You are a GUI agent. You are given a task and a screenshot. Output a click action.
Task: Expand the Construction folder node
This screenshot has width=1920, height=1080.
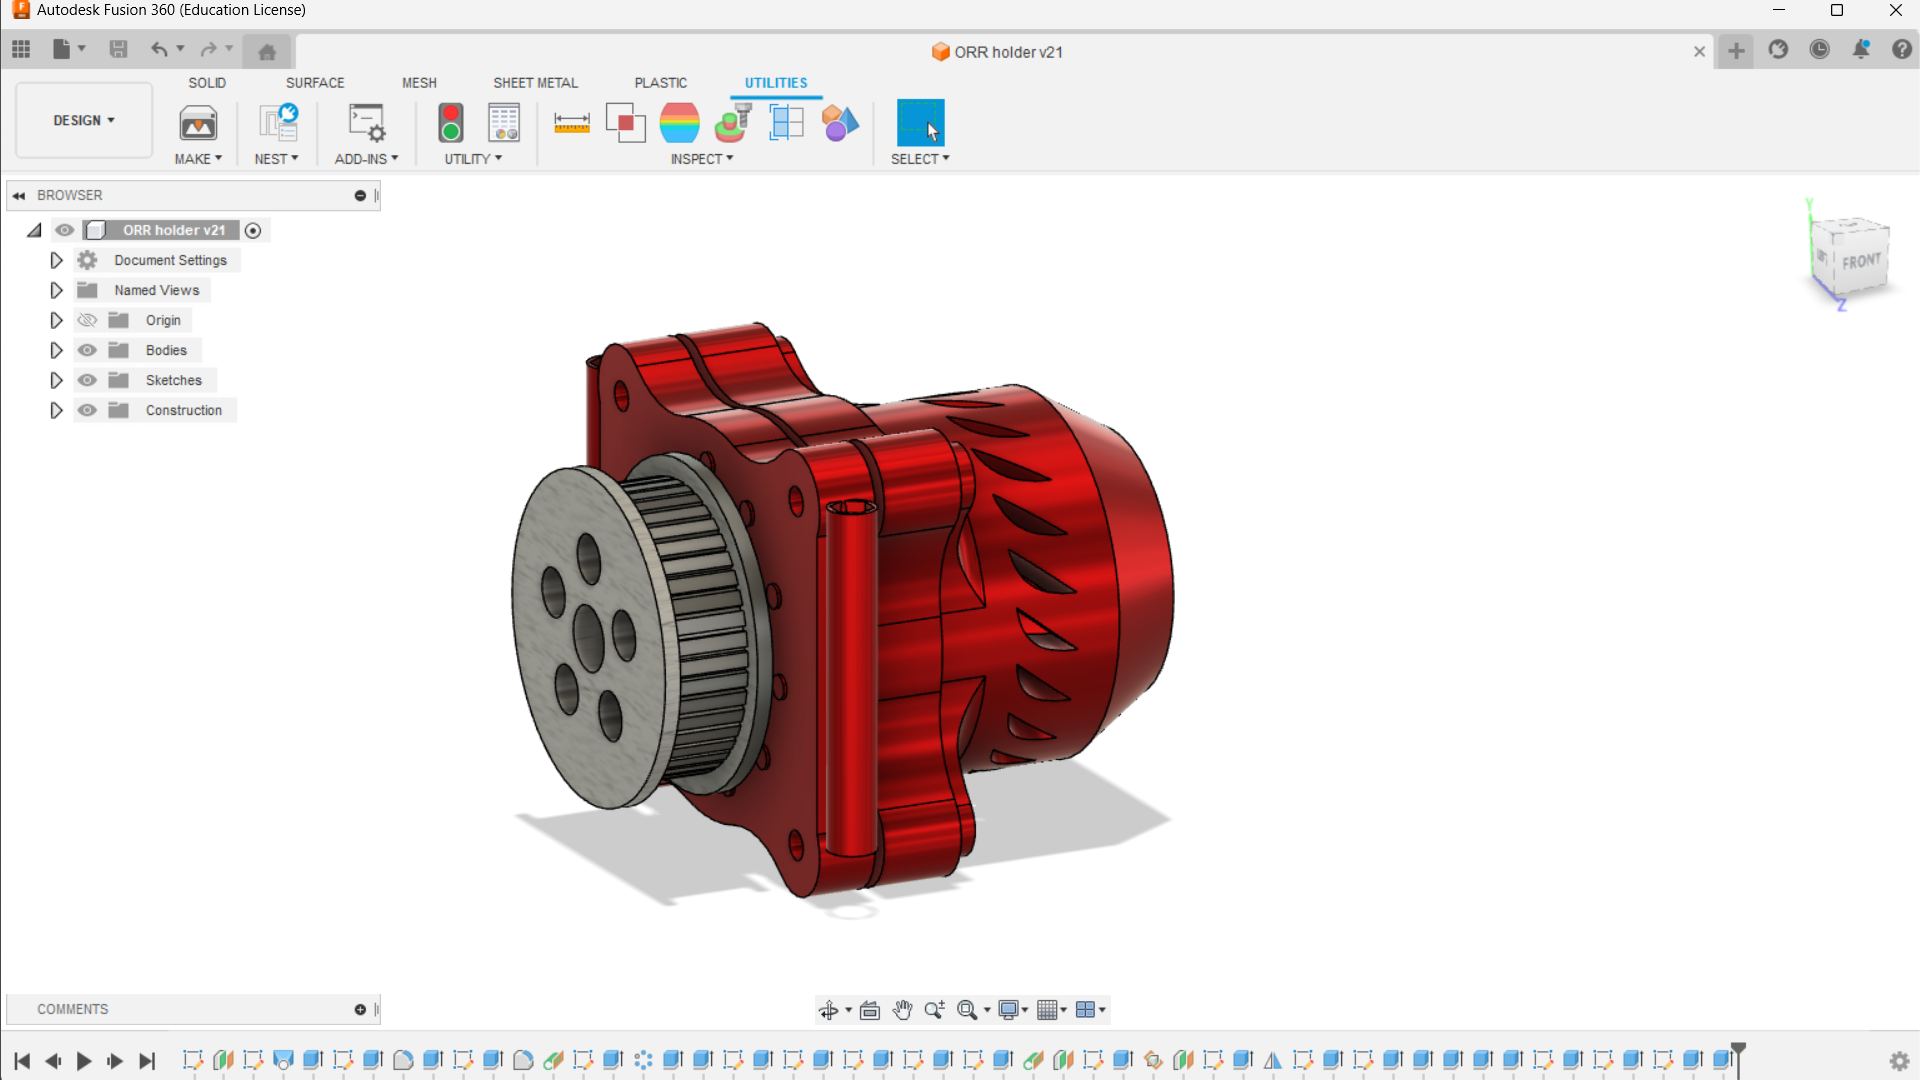pos(56,410)
